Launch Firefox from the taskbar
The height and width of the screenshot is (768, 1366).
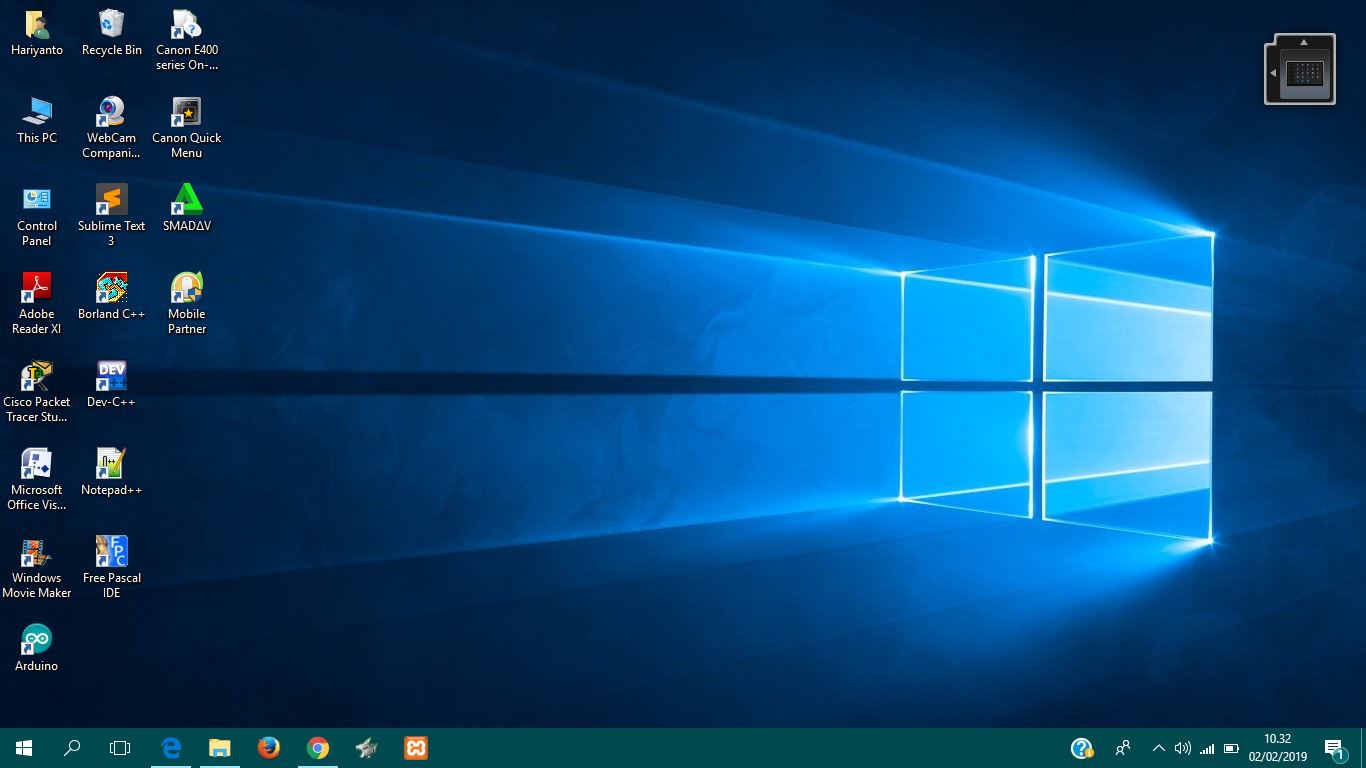[269, 748]
